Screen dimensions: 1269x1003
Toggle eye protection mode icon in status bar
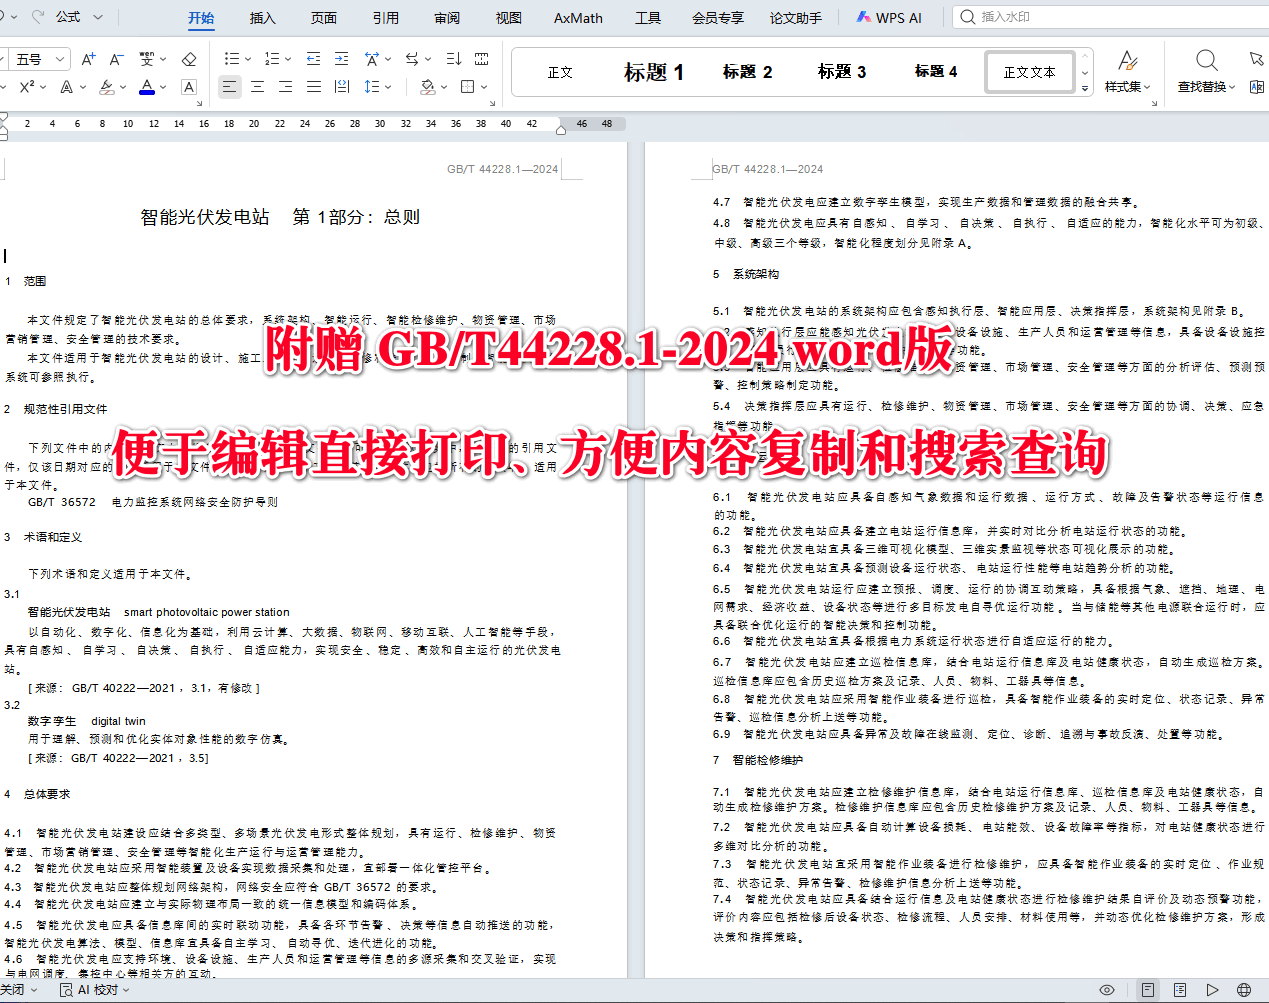1107,990
